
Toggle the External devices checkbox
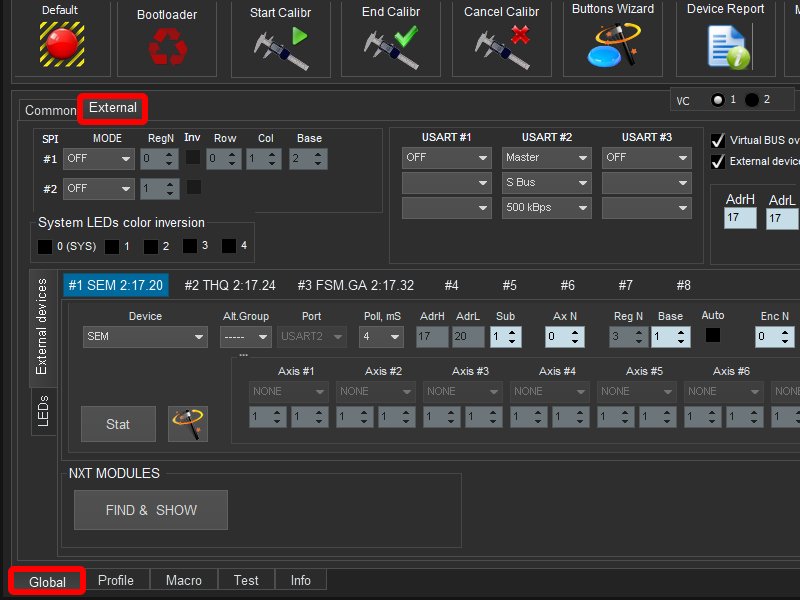[717, 162]
